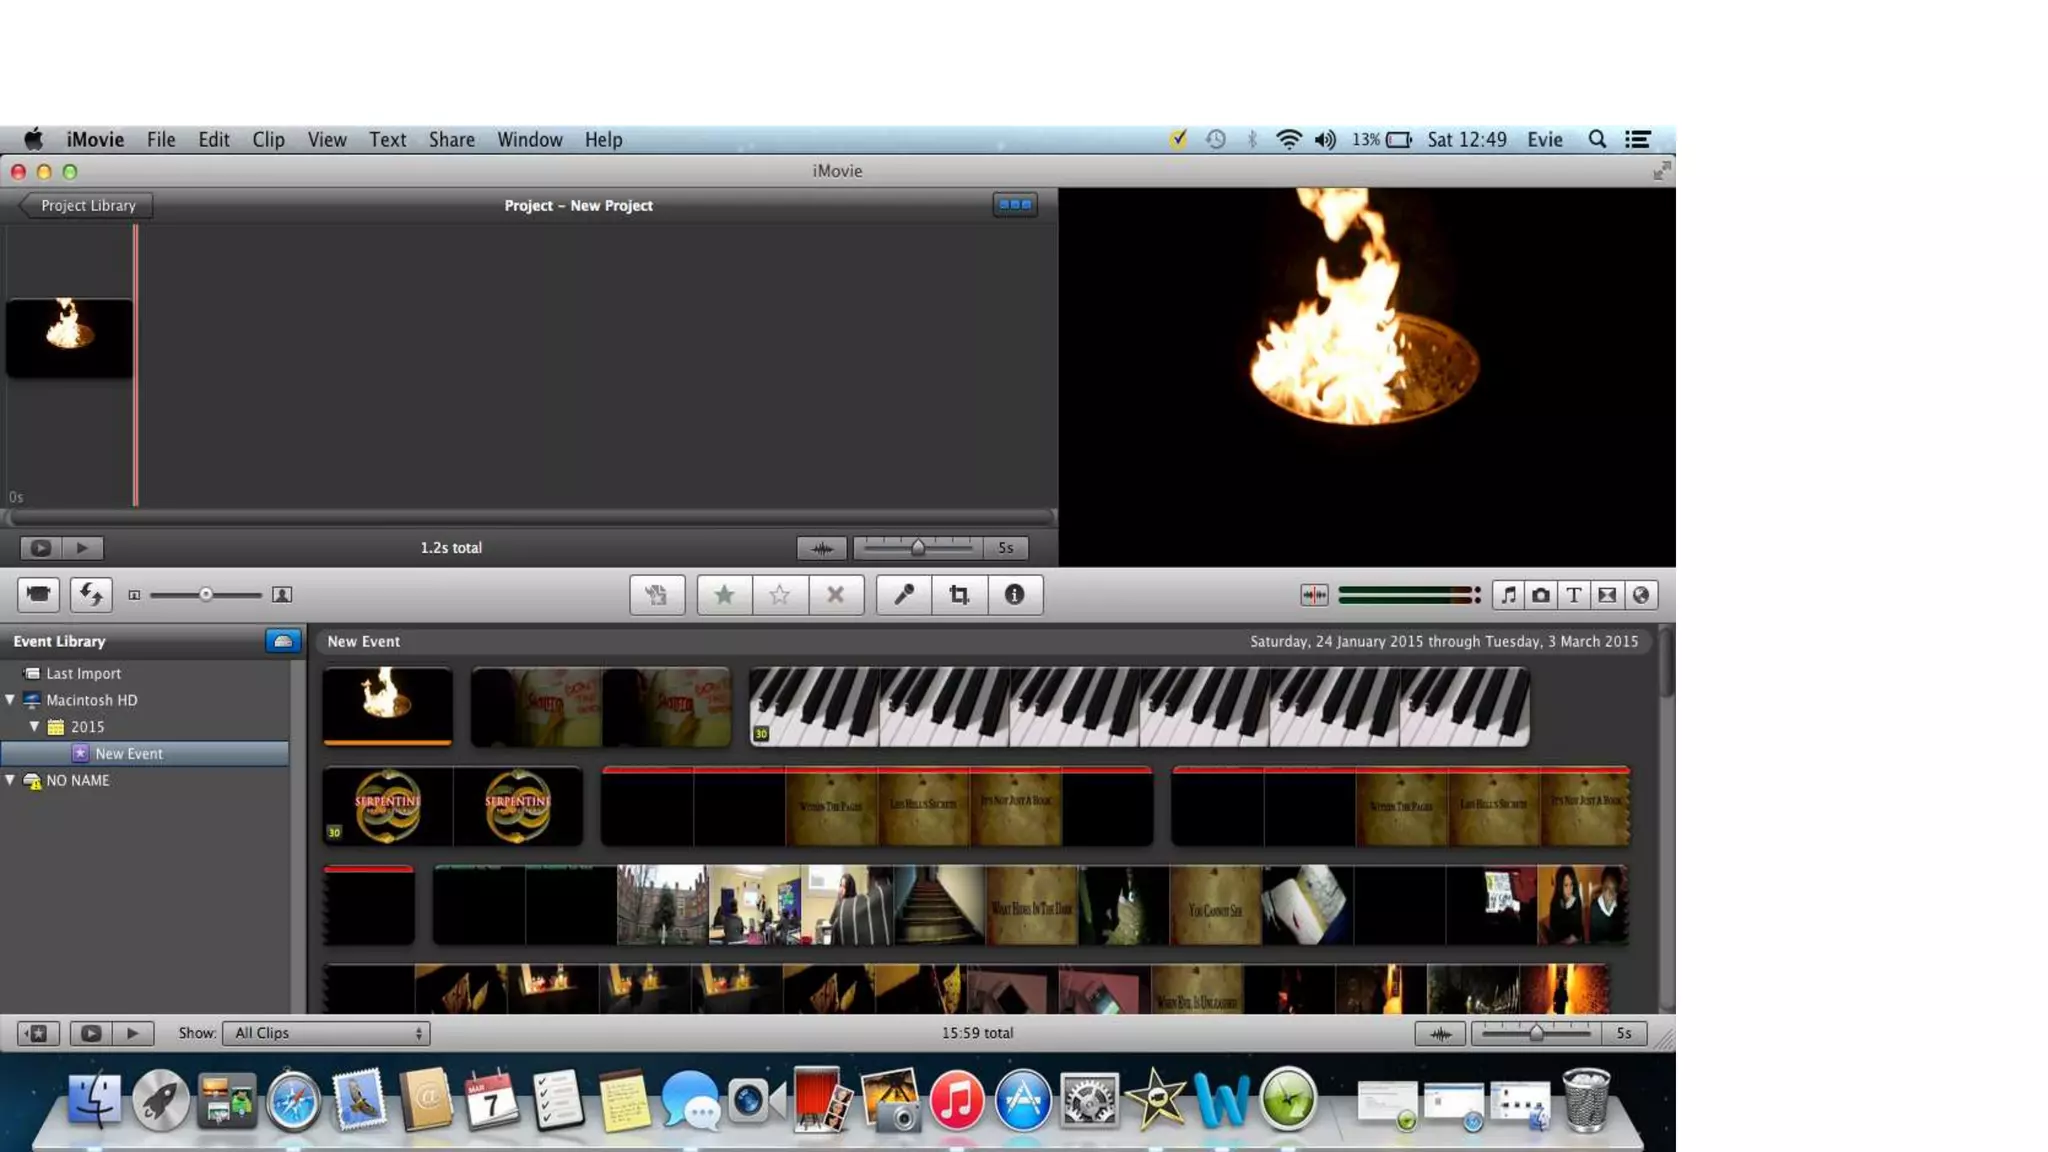Select the Serpentine logo clip
This screenshot has height=1152, width=2048.
pos(452,806)
